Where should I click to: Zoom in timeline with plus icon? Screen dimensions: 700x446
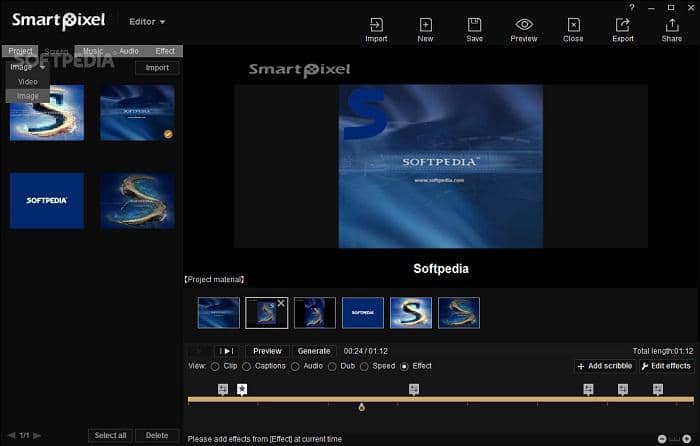pos(688,438)
